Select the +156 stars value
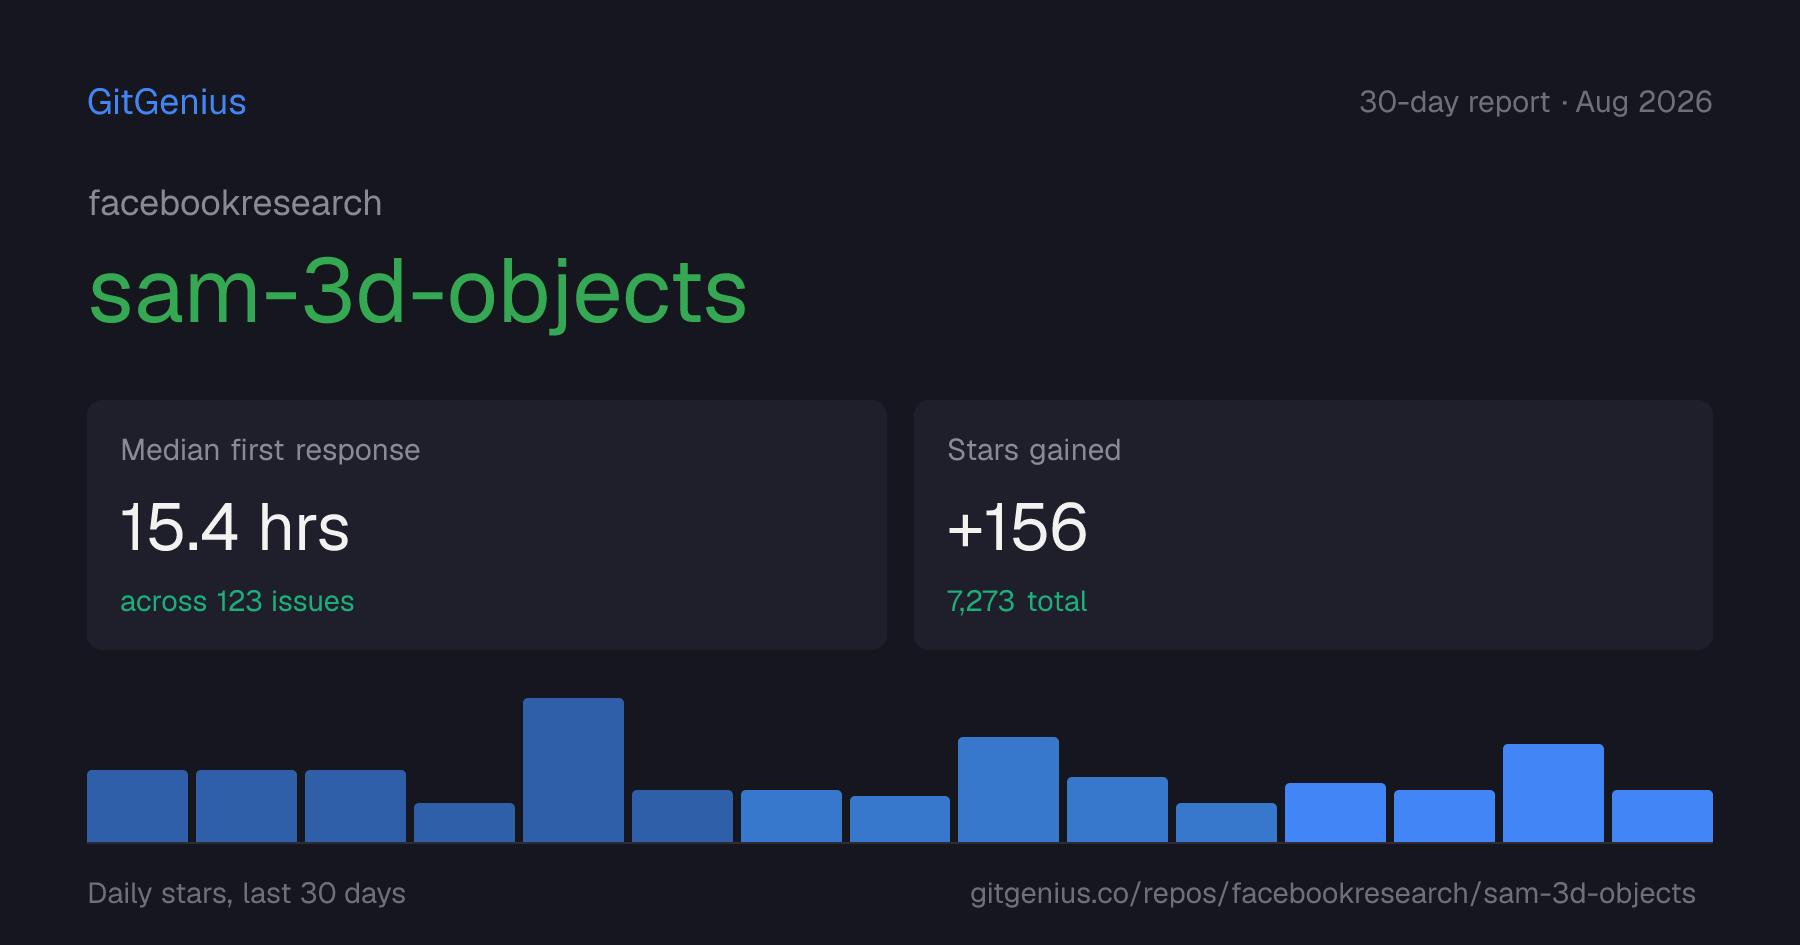This screenshot has height=945, width=1800. click(1017, 527)
